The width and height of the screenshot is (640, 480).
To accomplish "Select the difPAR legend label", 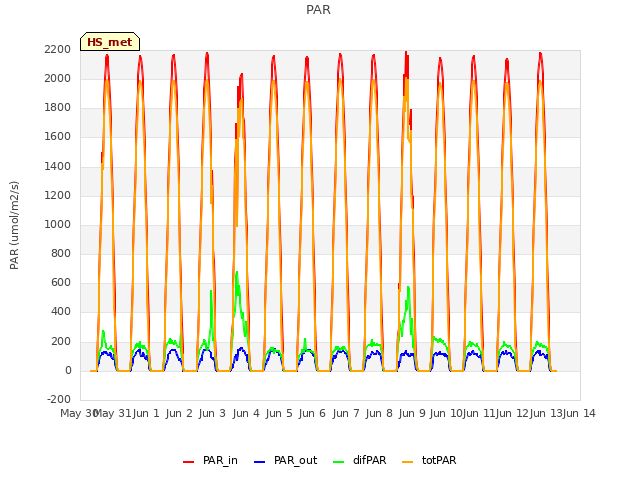I will pos(369,460).
